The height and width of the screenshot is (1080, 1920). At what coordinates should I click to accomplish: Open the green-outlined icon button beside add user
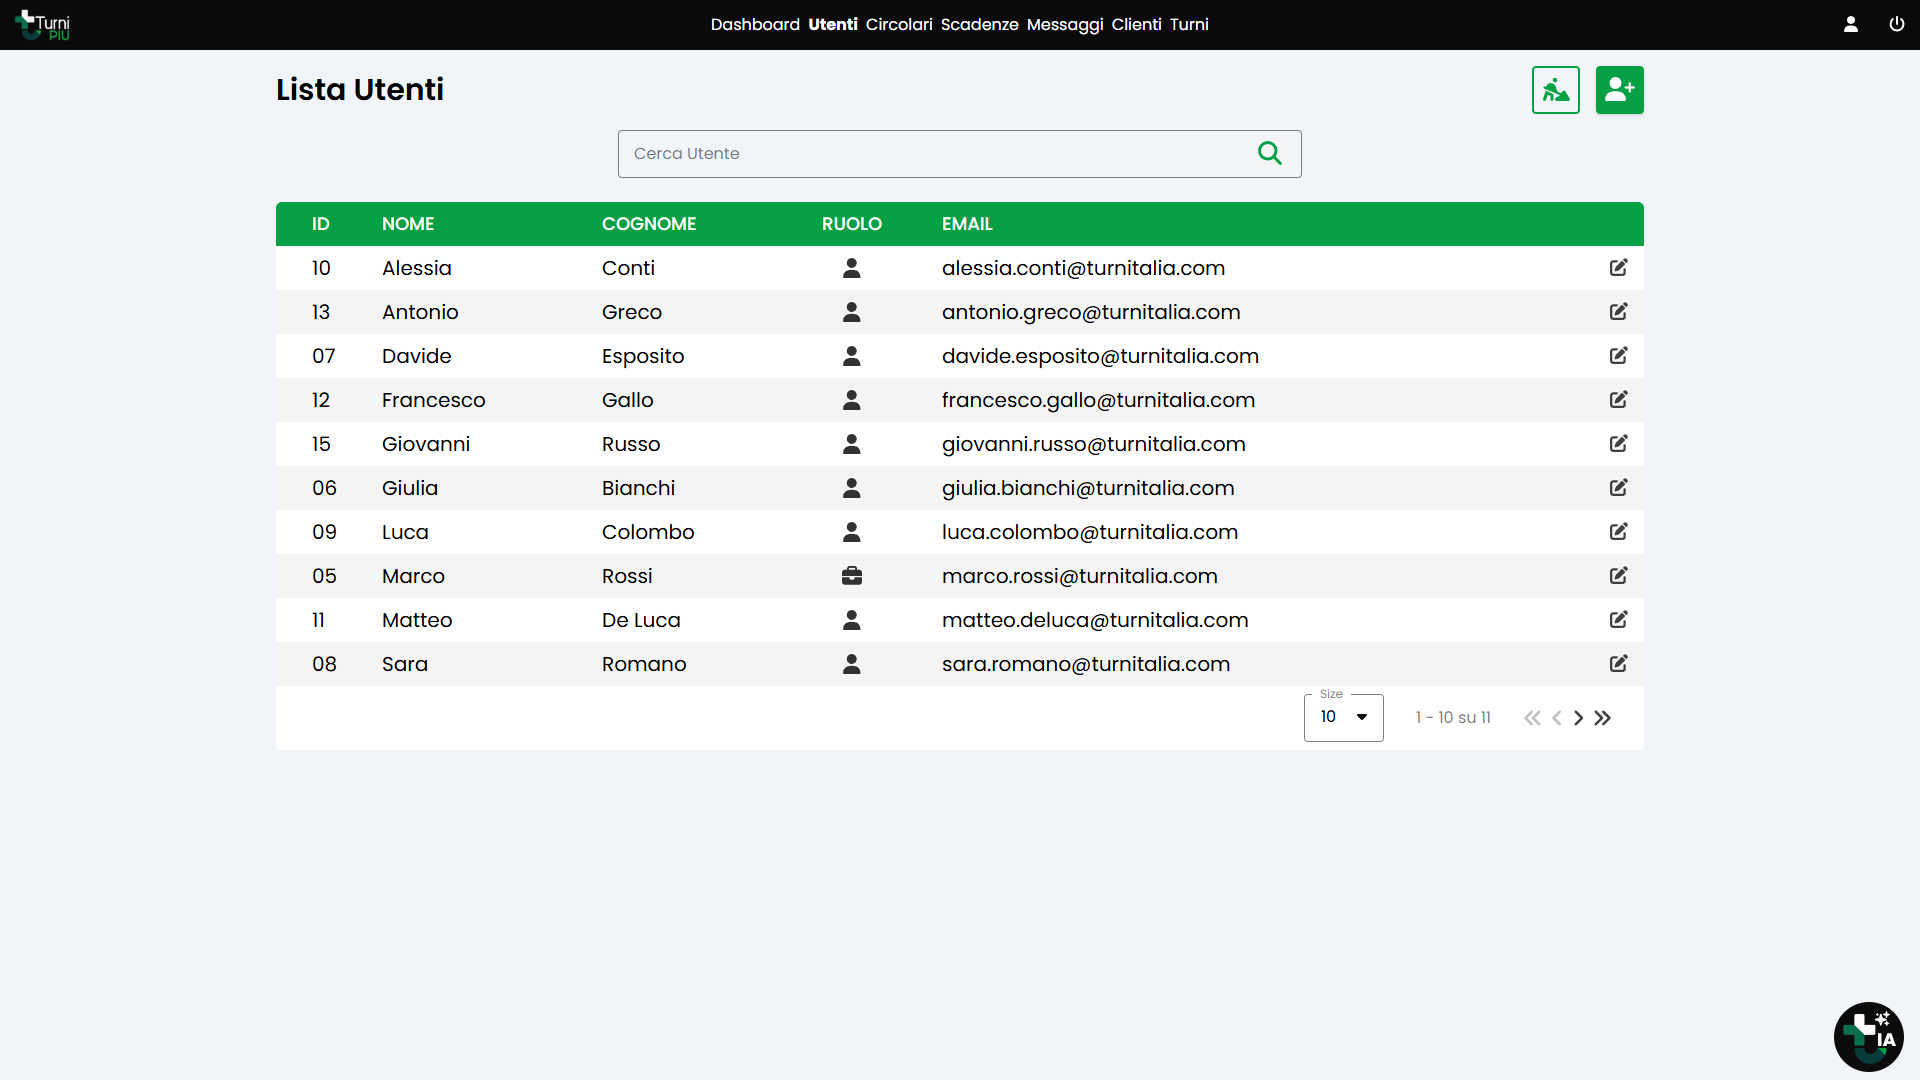(1556, 90)
